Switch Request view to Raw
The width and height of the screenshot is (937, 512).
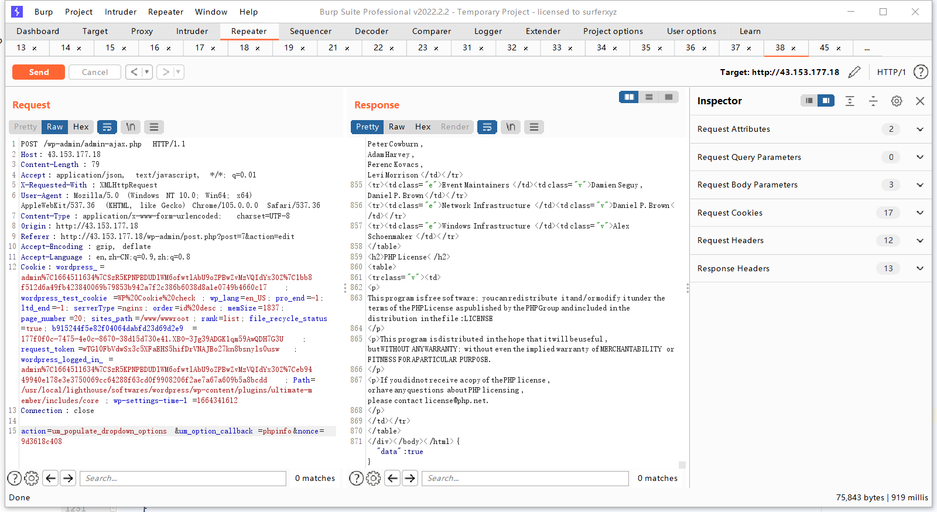55,127
